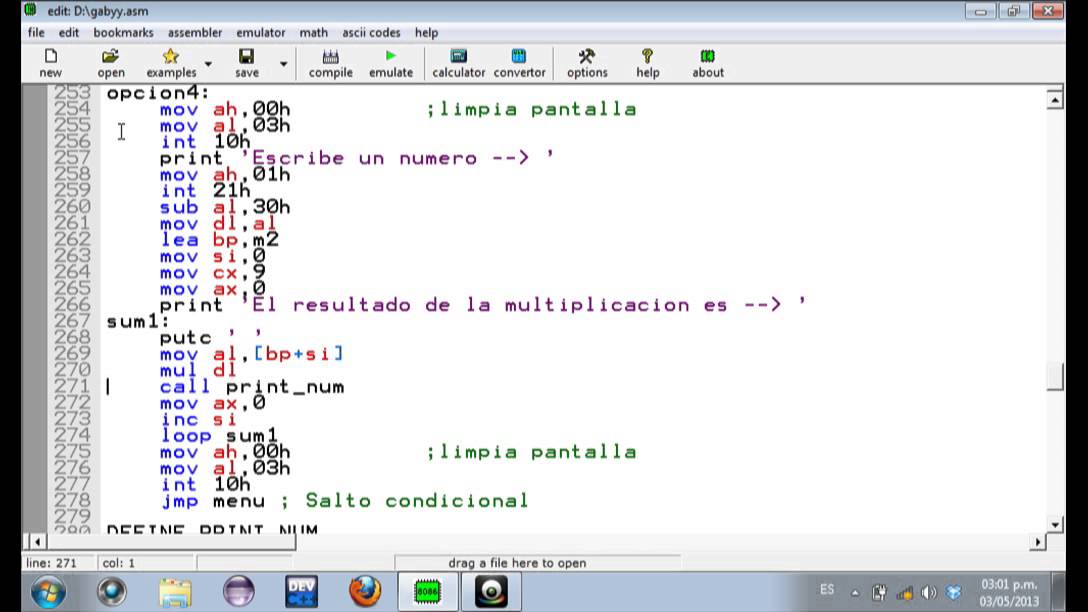The width and height of the screenshot is (1088, 612).
Task: Click 'El resultado de la multiplicacion' string
Action: [x=524, y=305]
